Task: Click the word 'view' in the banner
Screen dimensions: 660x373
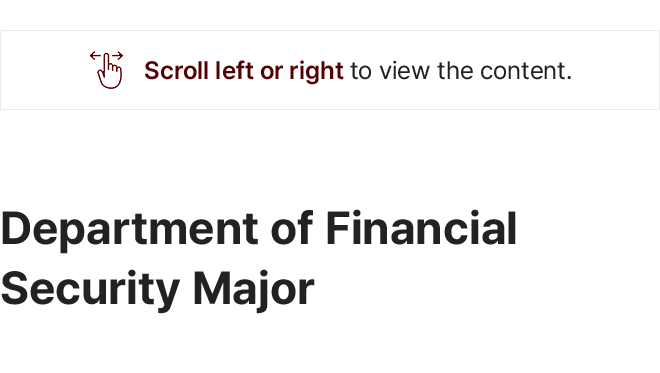Action: tap(405, 71)
